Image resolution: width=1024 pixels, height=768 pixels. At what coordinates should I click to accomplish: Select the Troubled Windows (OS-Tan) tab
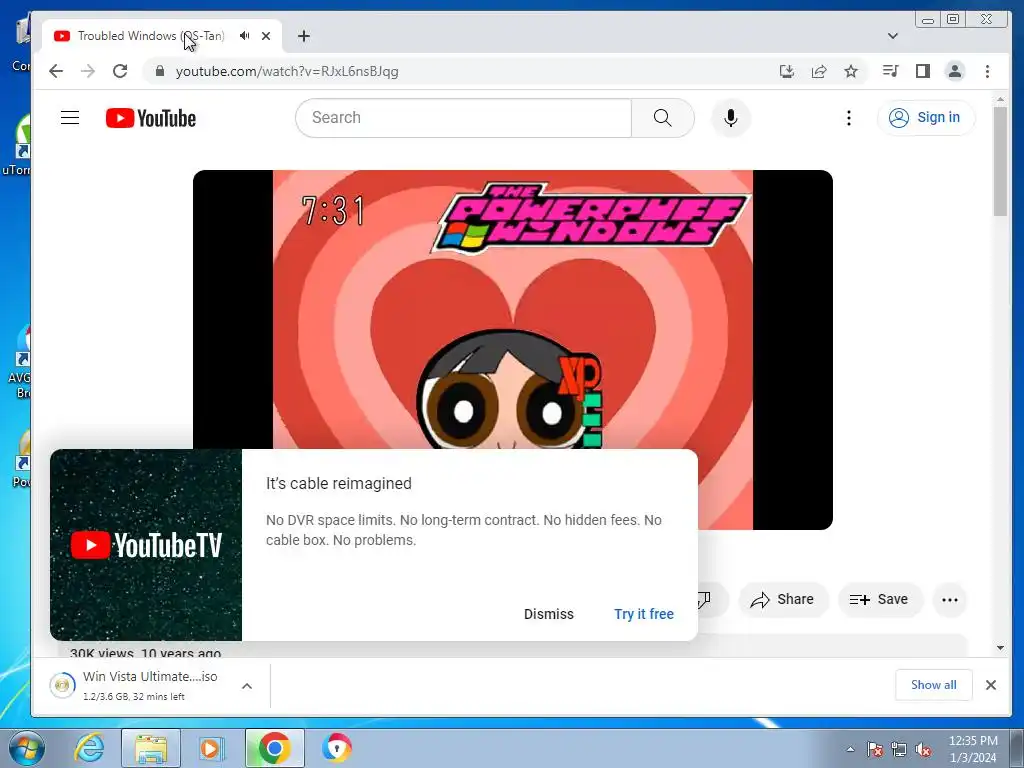(162, 36)
